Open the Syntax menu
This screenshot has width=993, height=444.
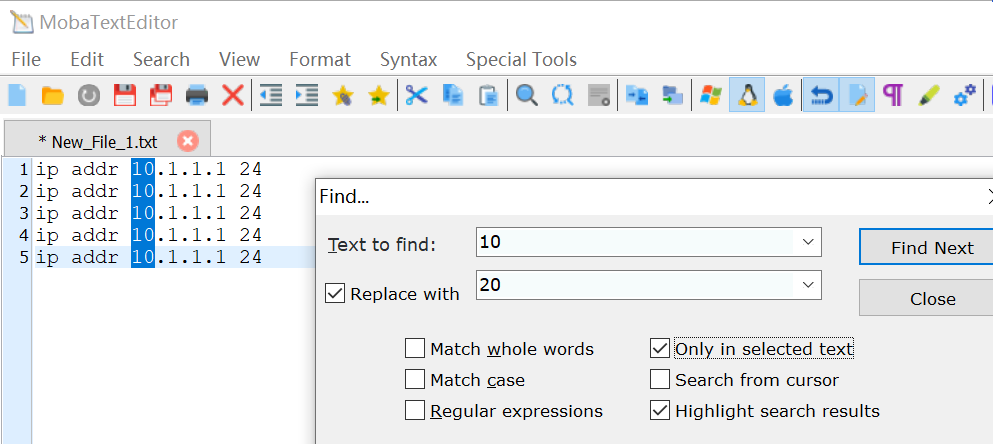(408, 60)
